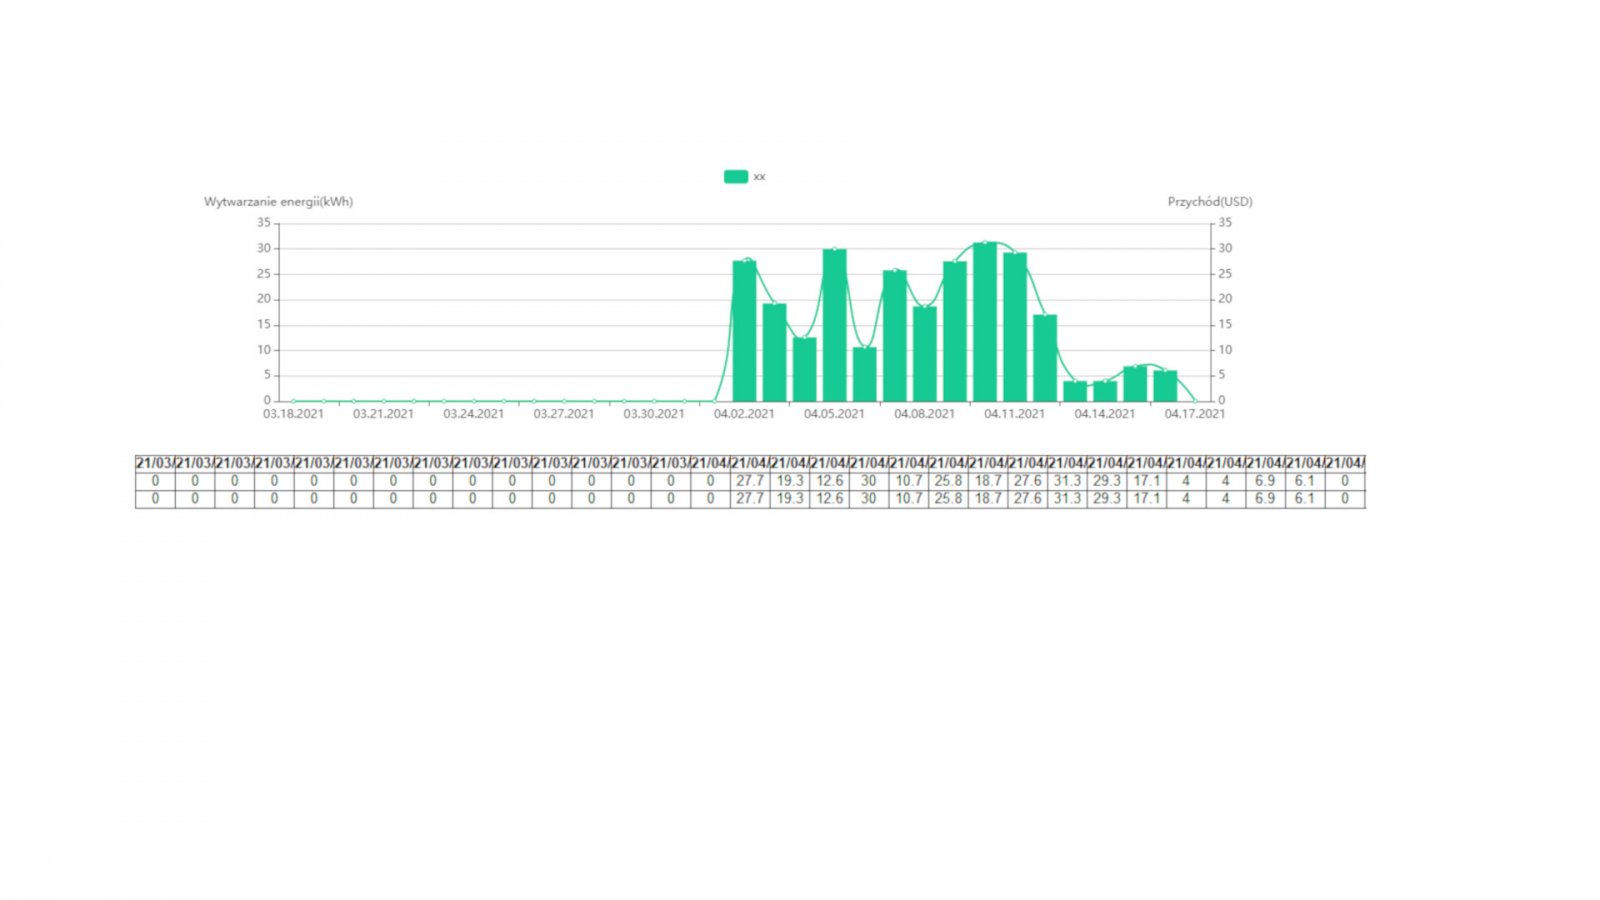This screenshot has height=900, width=1600.
Task: Select the 27.7 cell in first data row
Action: click(750, 481)
